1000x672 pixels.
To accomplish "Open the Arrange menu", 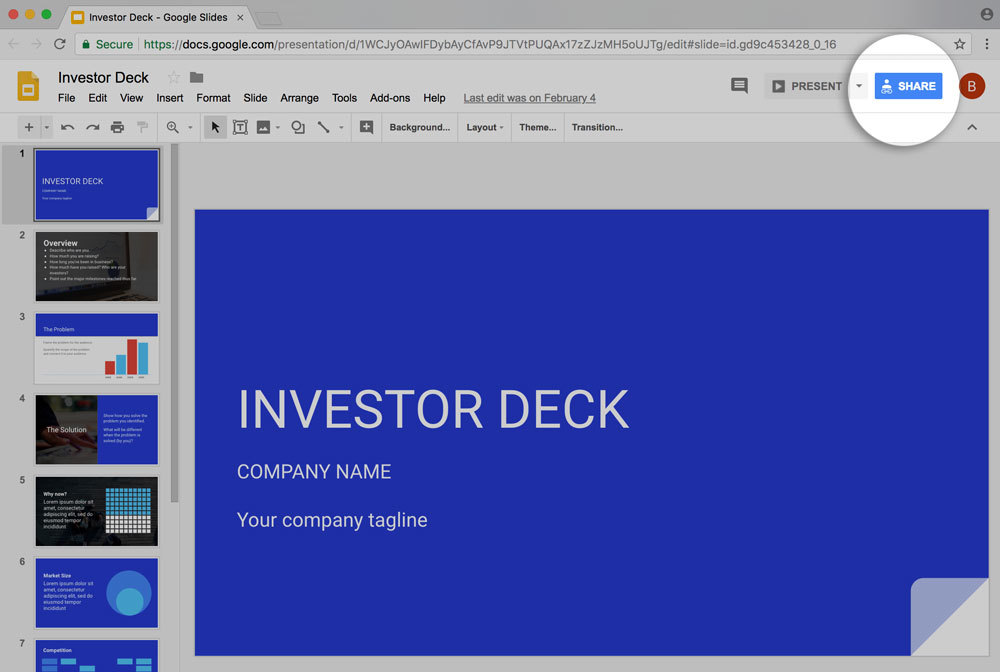I will click(299, 98).
